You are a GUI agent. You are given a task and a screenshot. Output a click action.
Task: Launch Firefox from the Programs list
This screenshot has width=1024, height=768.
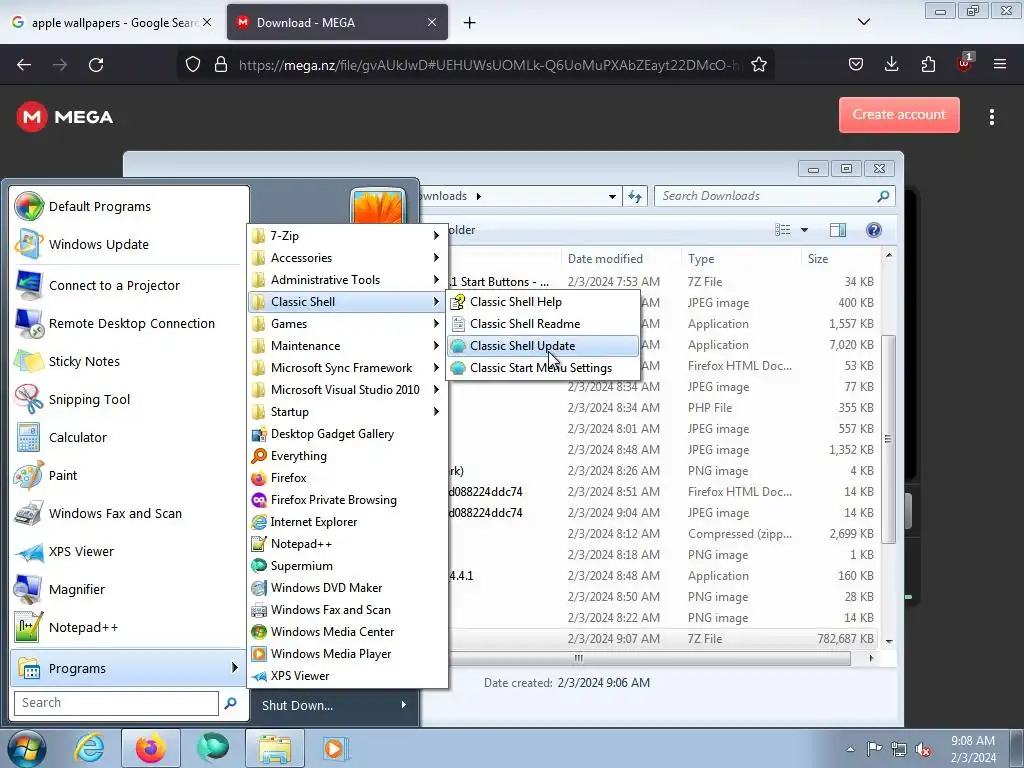[x=347, y=478]
